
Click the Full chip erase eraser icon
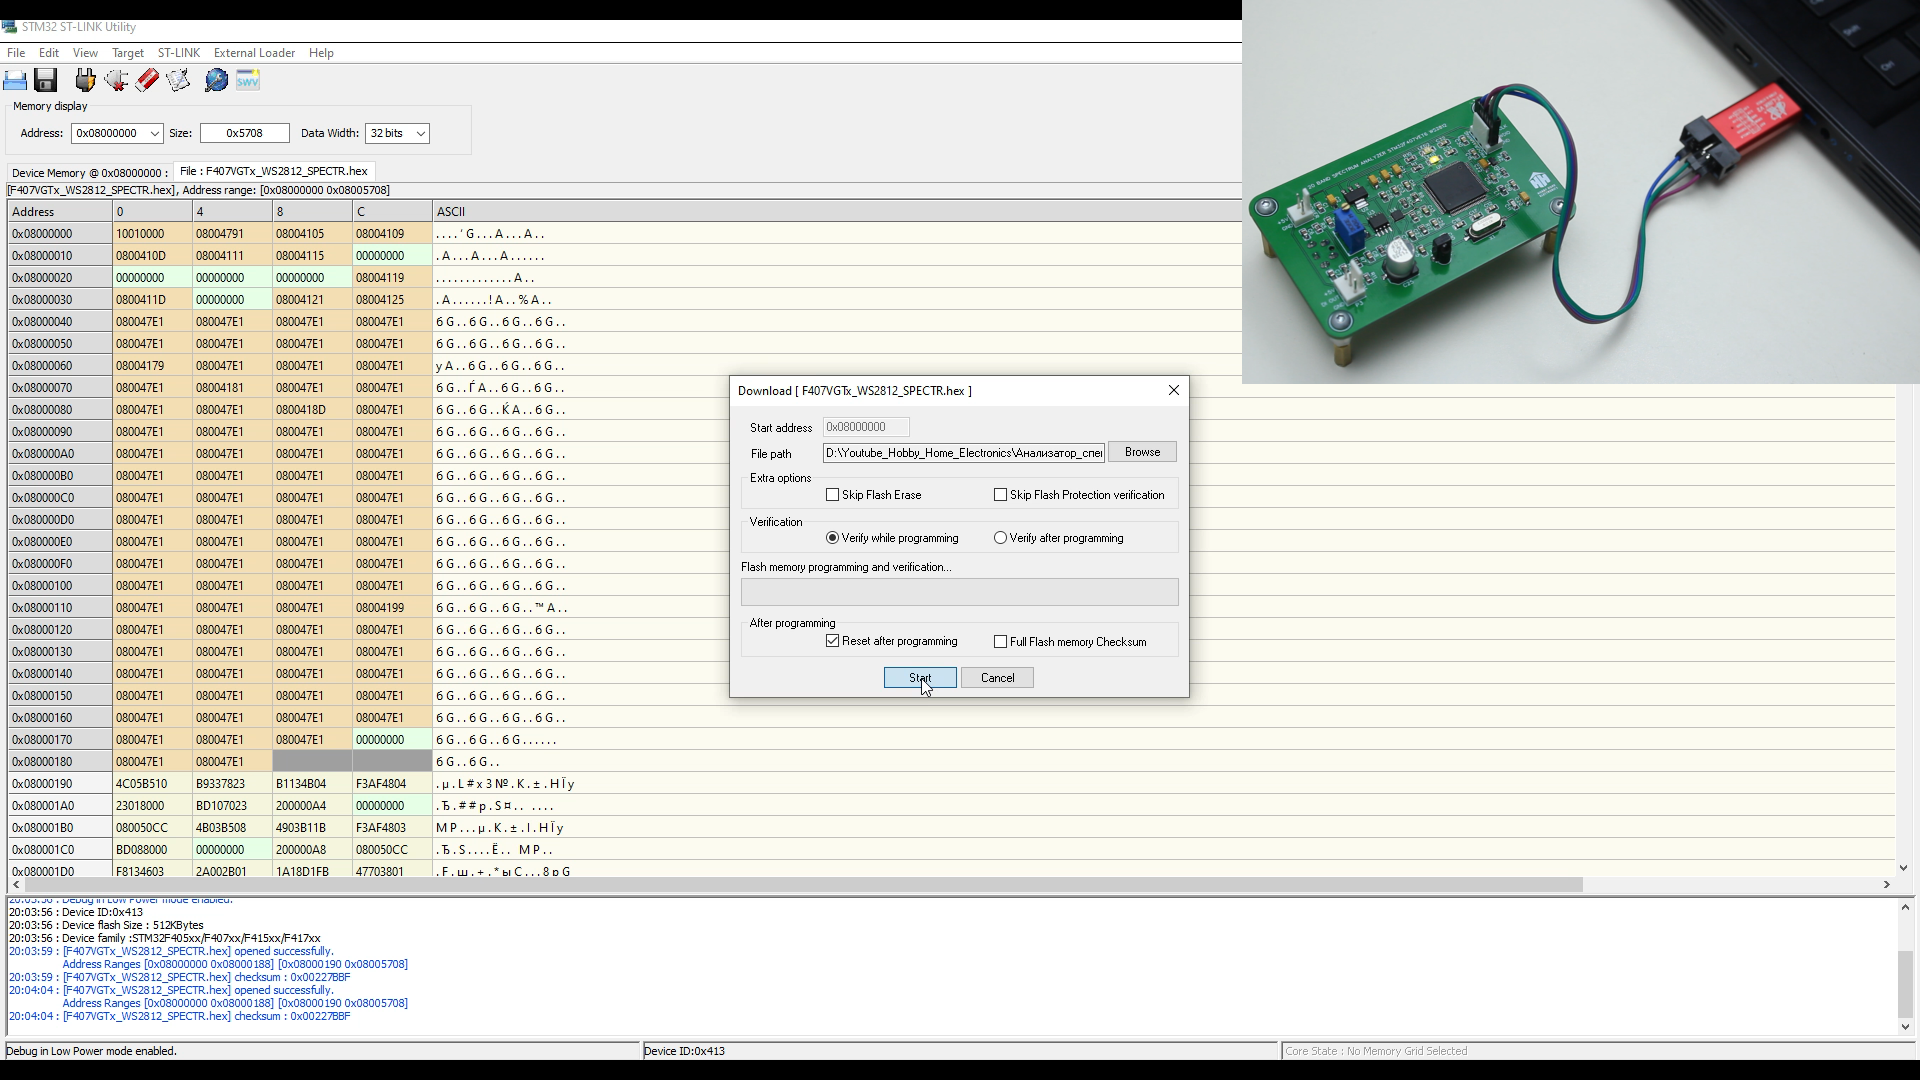(147, 80)
